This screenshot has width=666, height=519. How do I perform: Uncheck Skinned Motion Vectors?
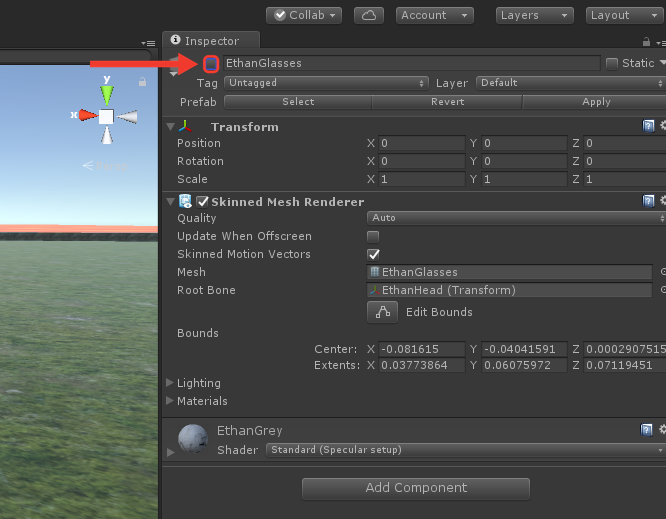point(373,254)
